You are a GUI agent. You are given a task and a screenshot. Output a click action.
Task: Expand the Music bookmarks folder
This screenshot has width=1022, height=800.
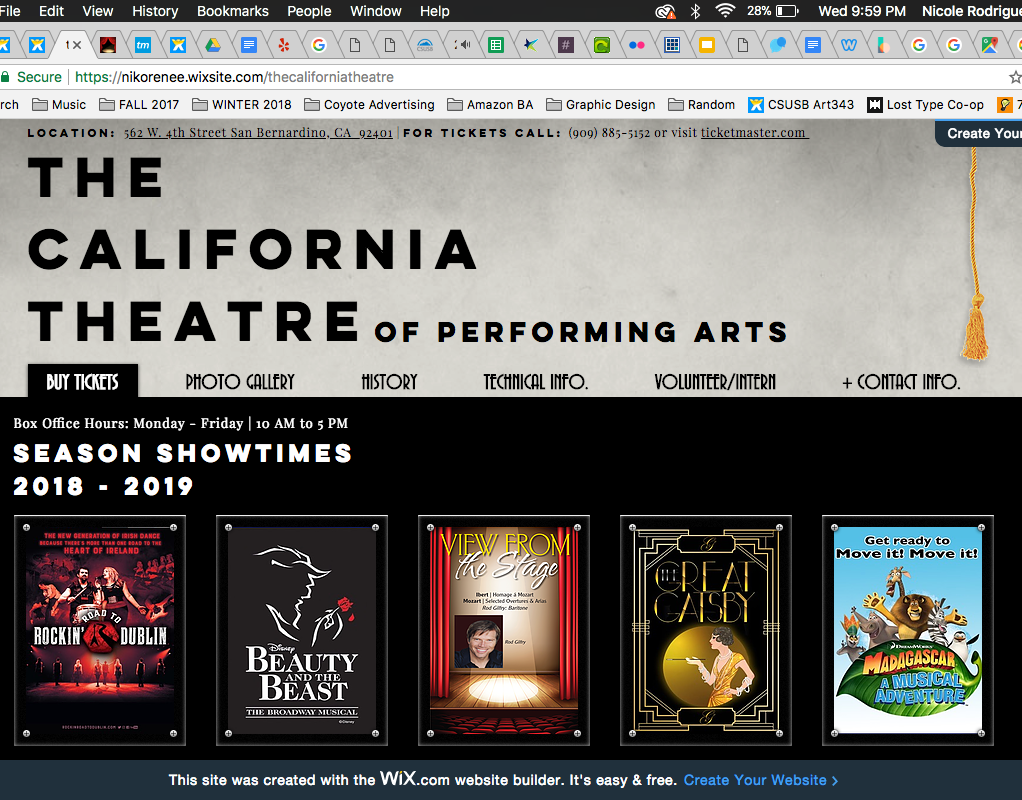[59, 104]
